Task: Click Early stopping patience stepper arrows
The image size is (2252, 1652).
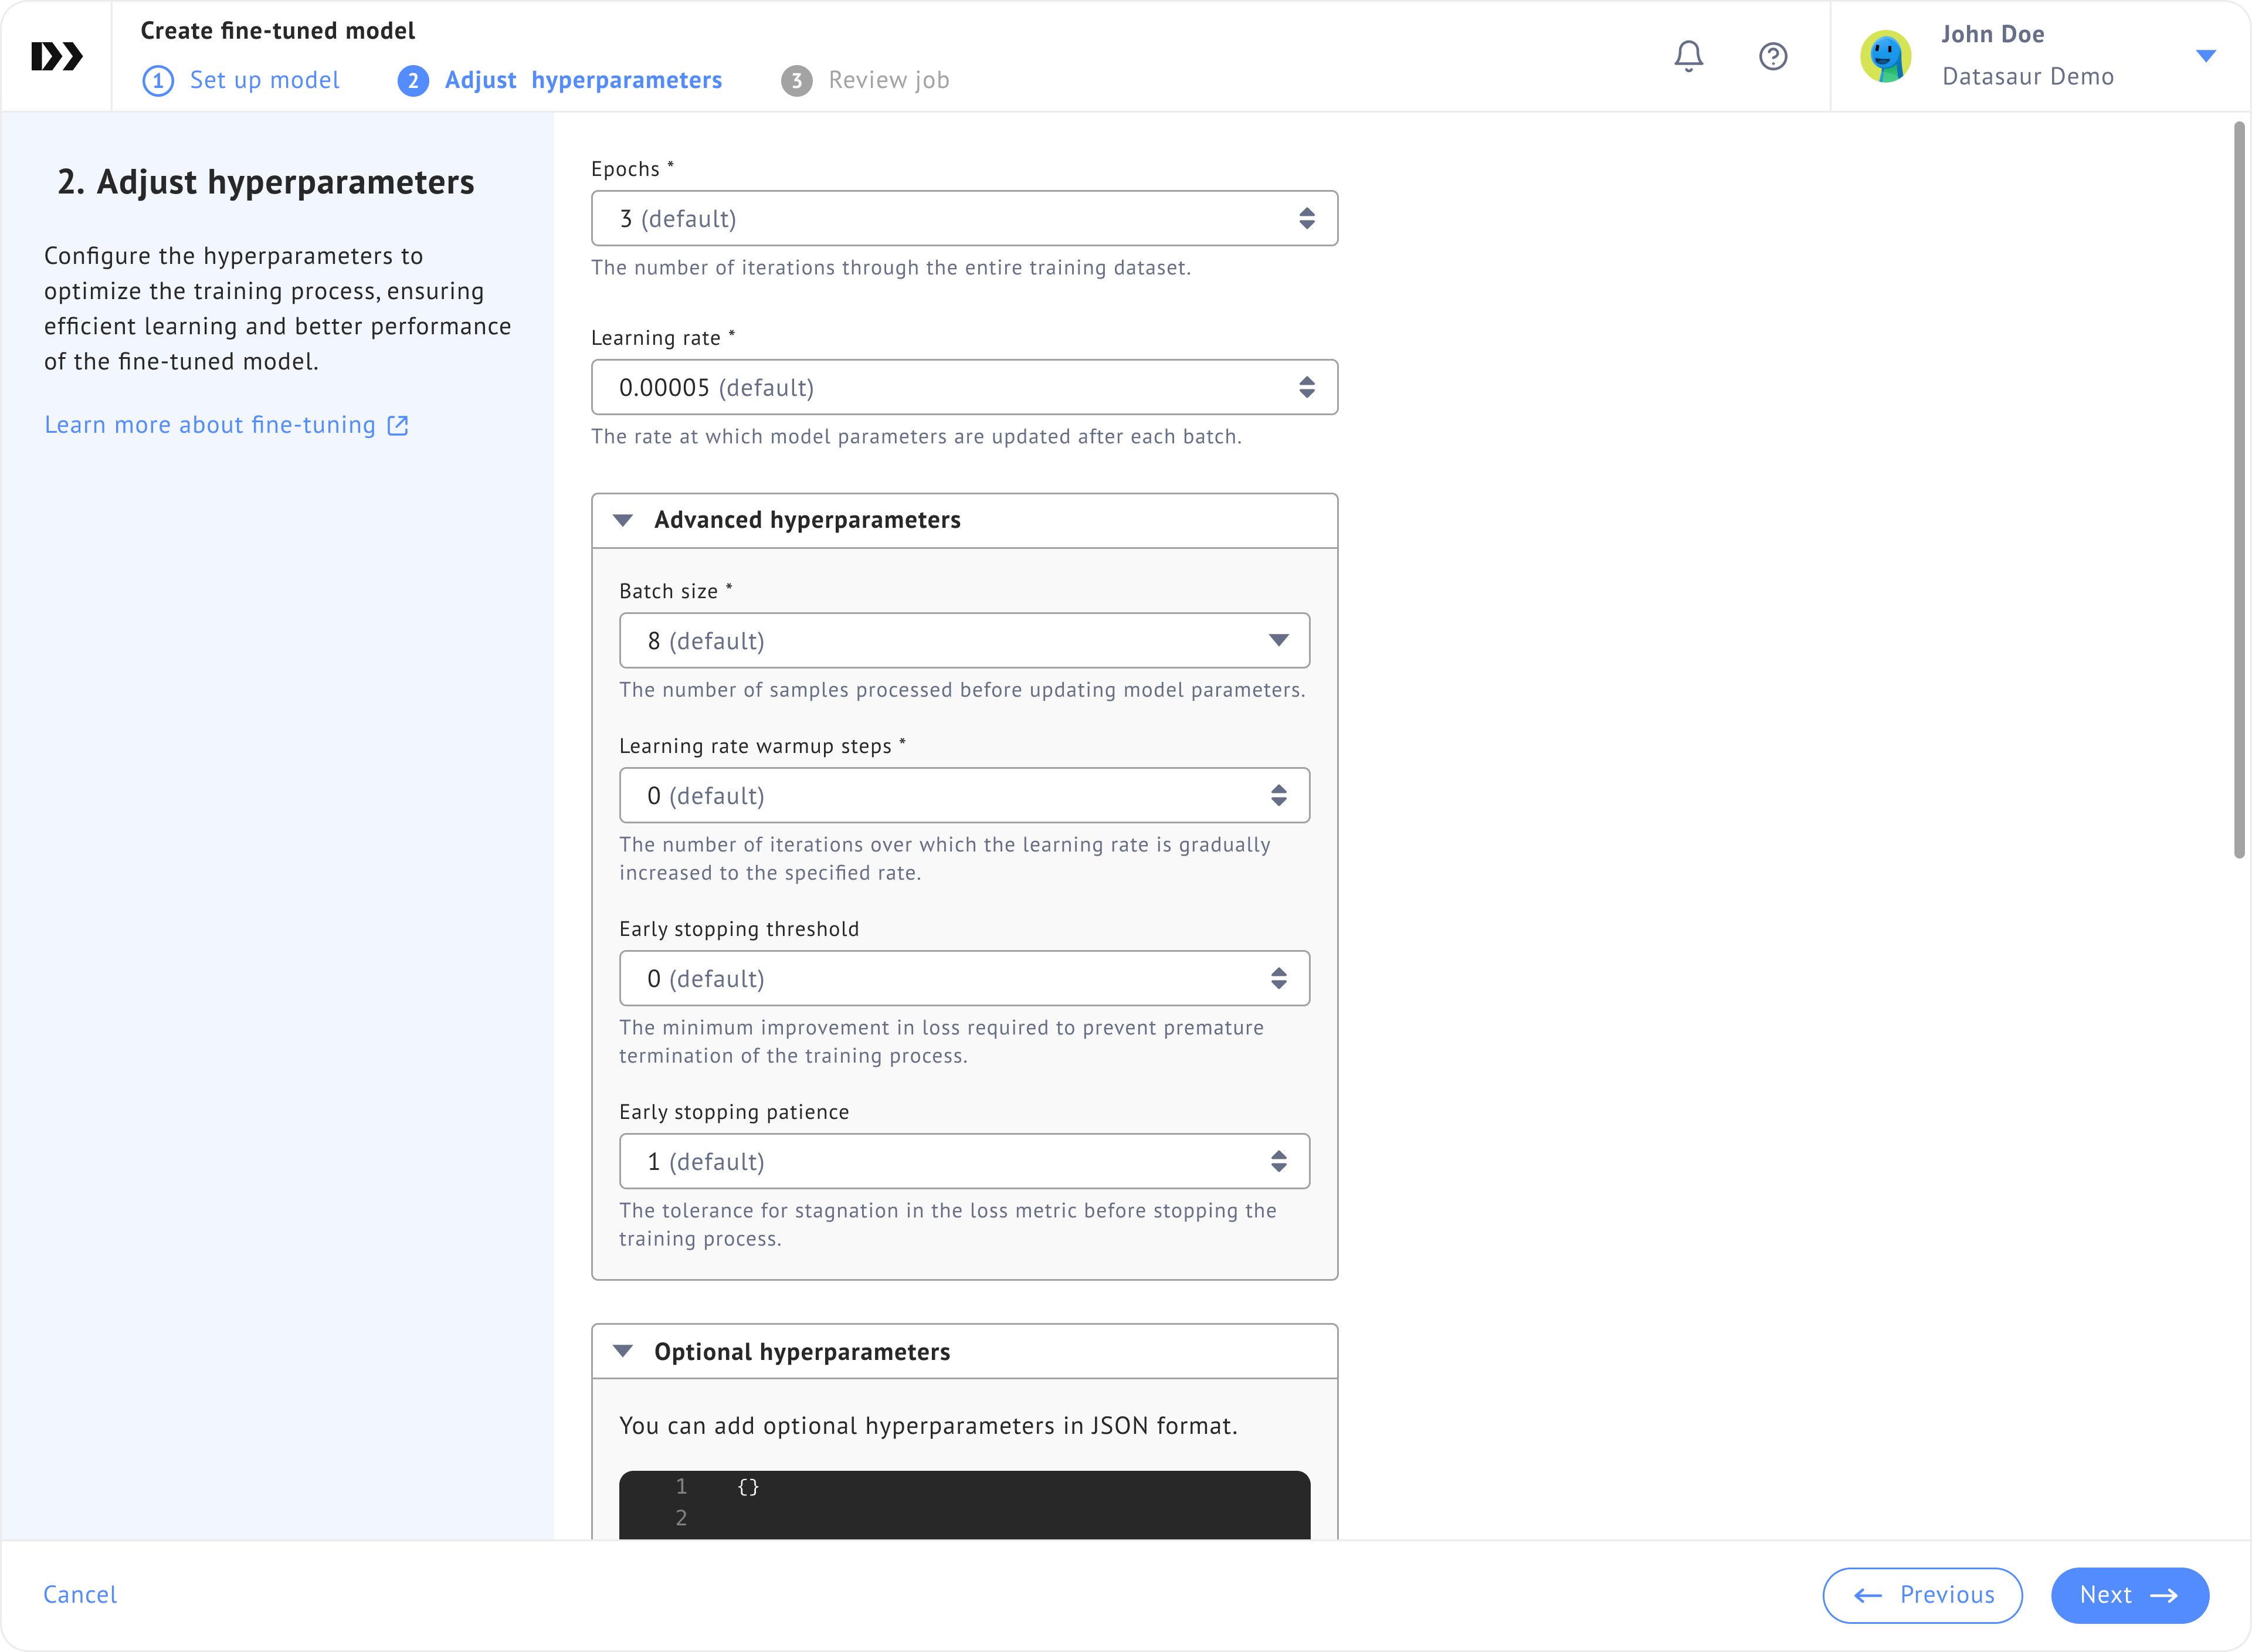Action: pos(1278,1161)
